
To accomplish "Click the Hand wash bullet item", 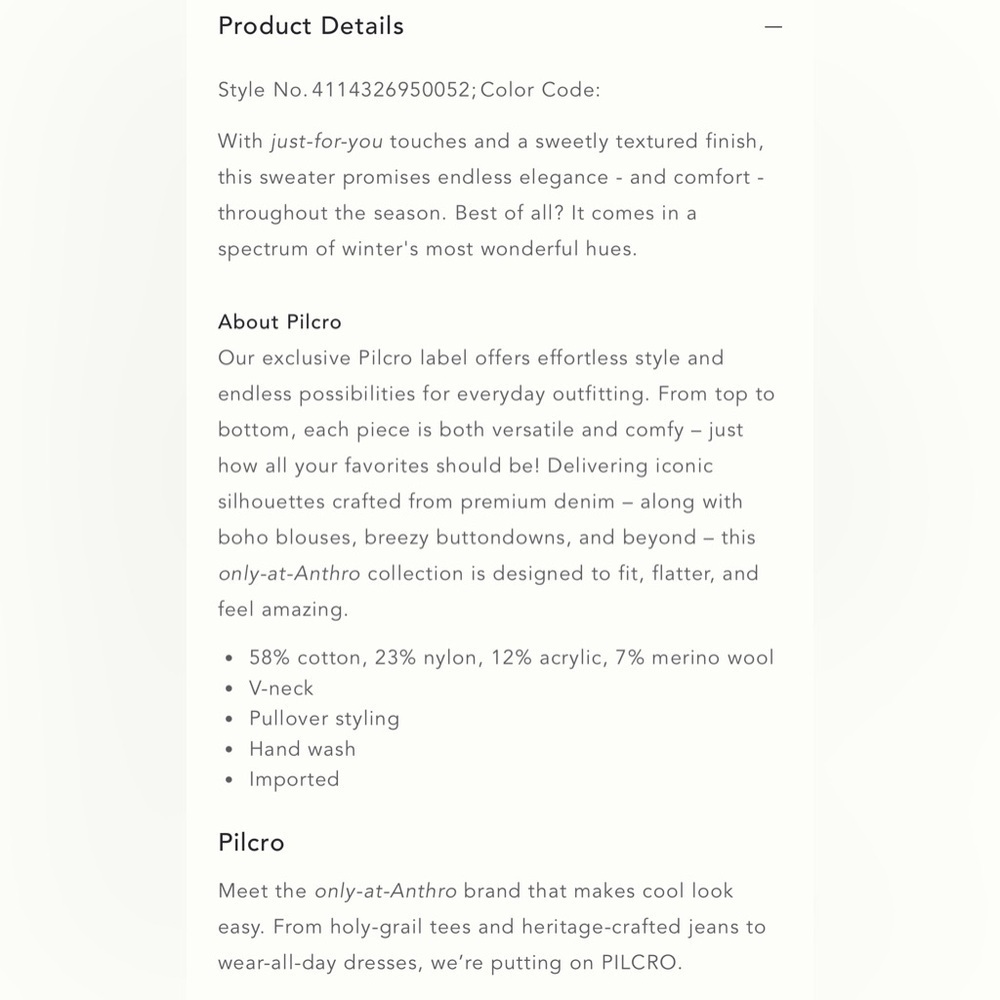I will 302,749.
